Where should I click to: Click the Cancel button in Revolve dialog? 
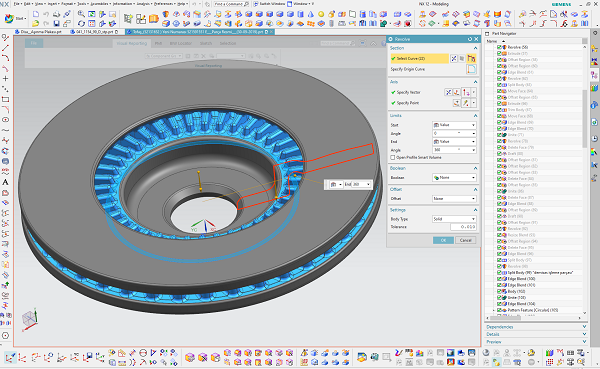[x=465, y=240]
